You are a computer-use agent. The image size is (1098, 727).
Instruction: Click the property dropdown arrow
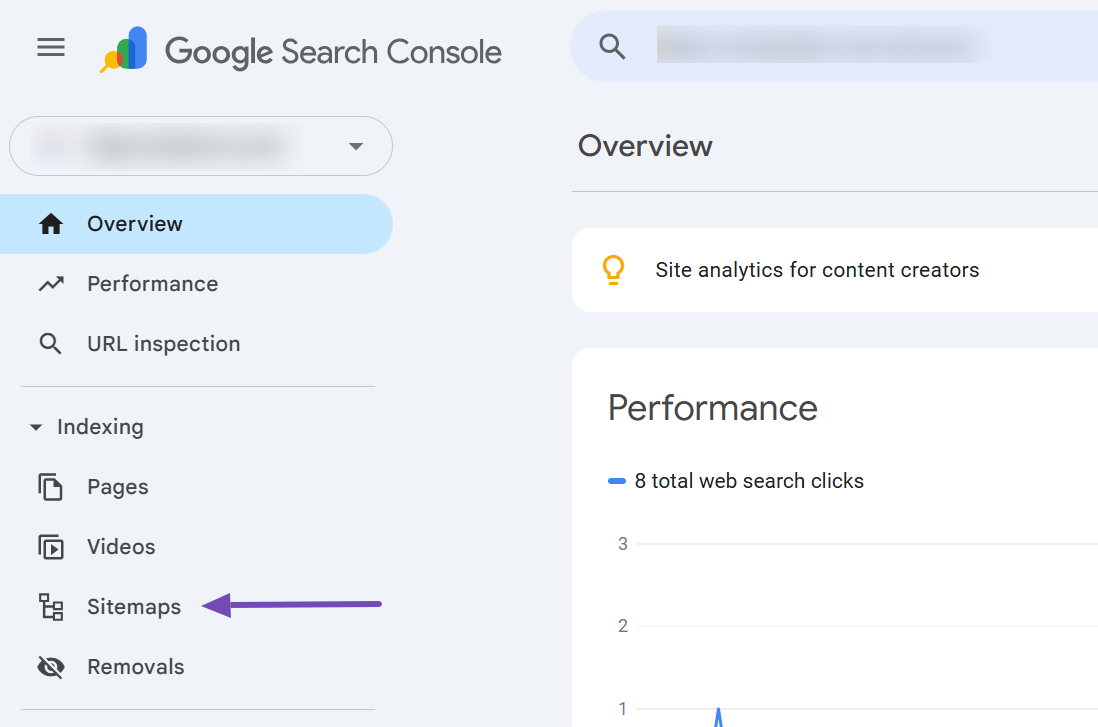click(356, 146)
